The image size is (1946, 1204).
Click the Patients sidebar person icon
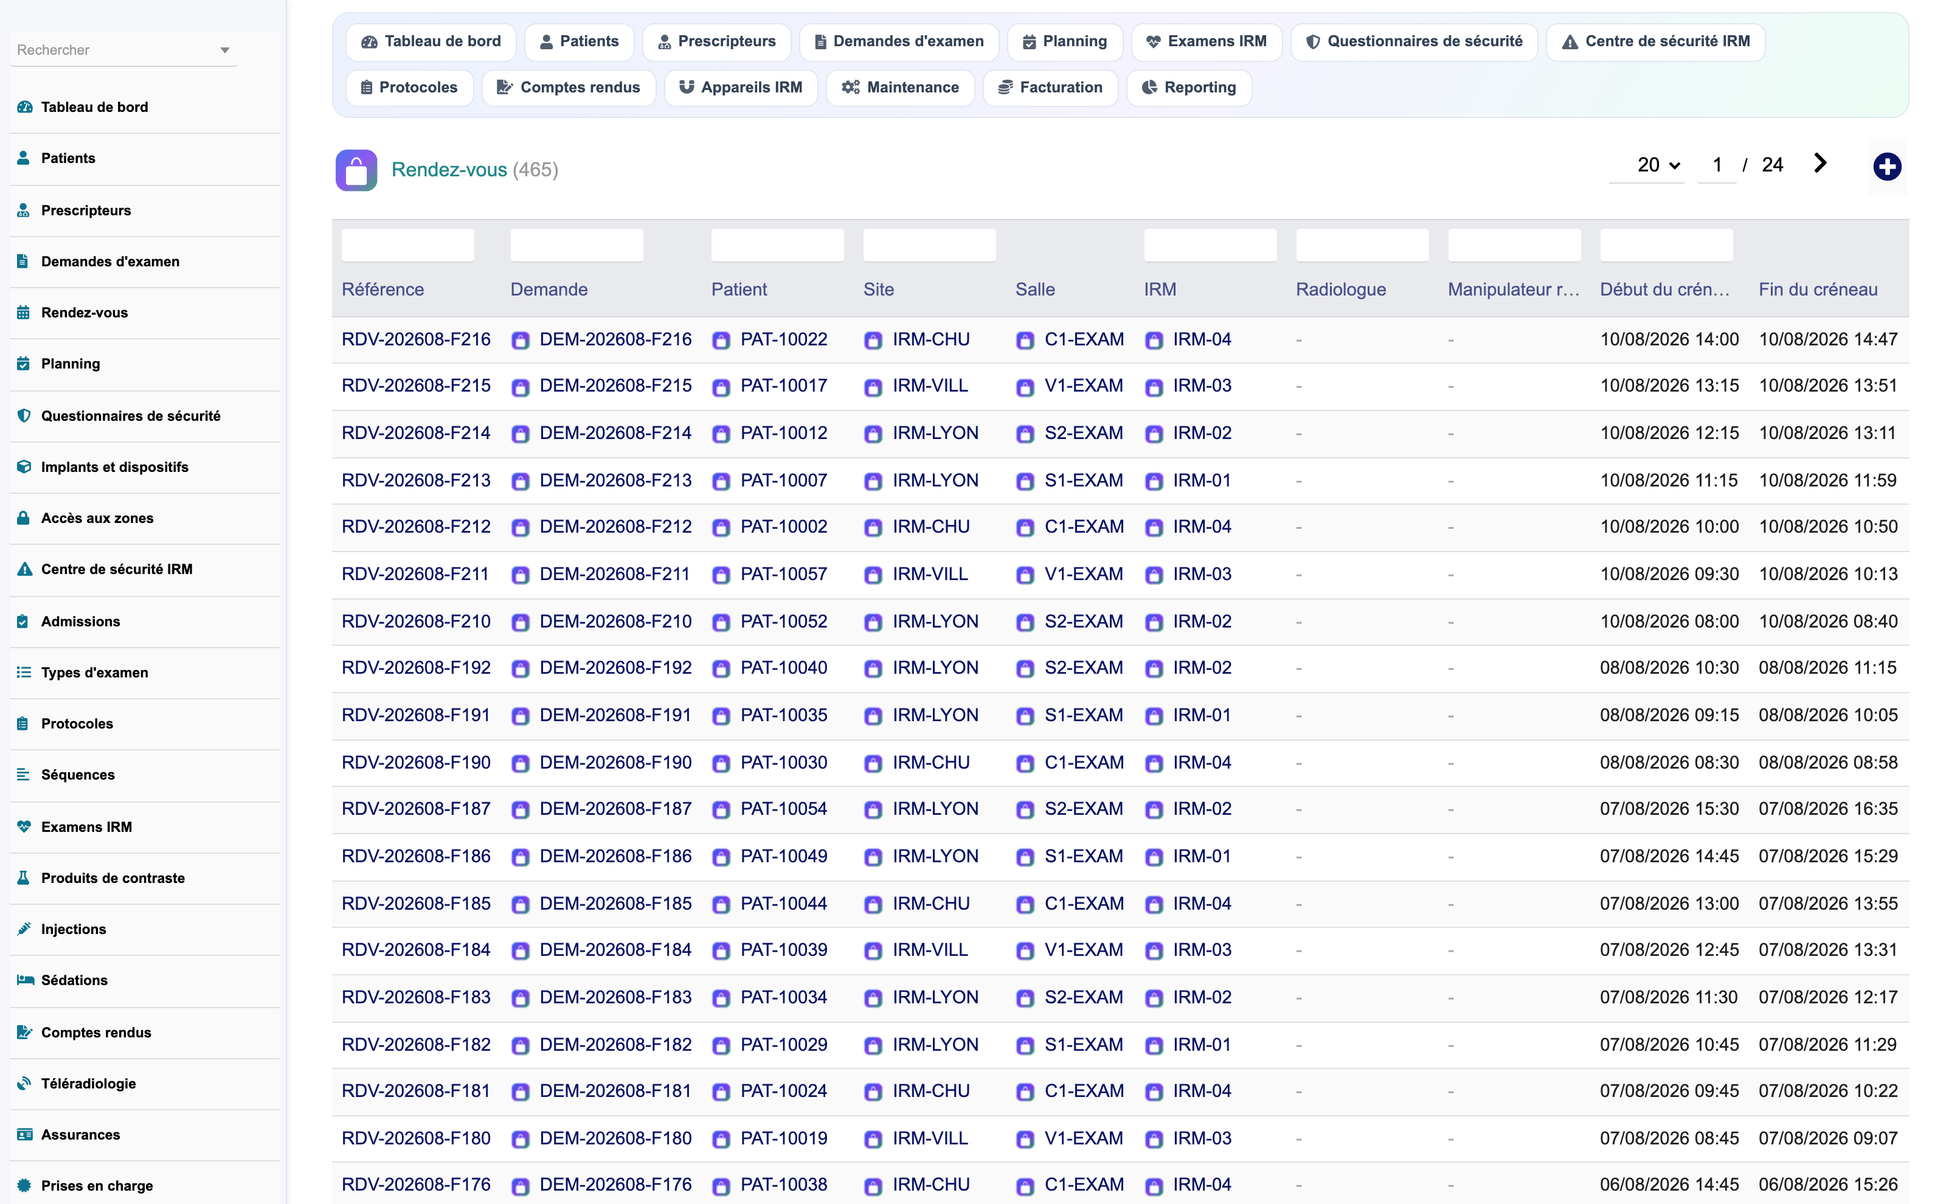[24, 158]
